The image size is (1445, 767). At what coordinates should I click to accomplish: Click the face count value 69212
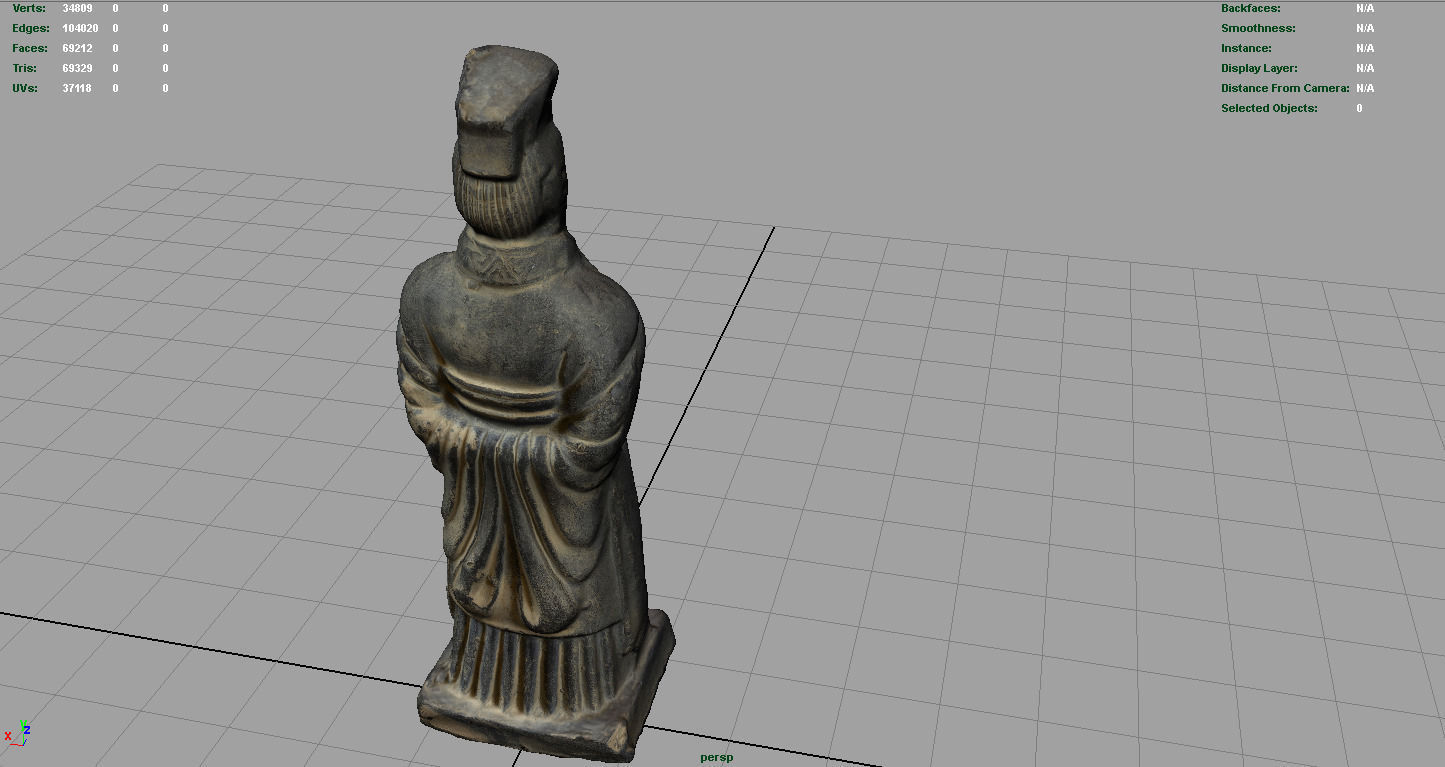coord(77,48)
